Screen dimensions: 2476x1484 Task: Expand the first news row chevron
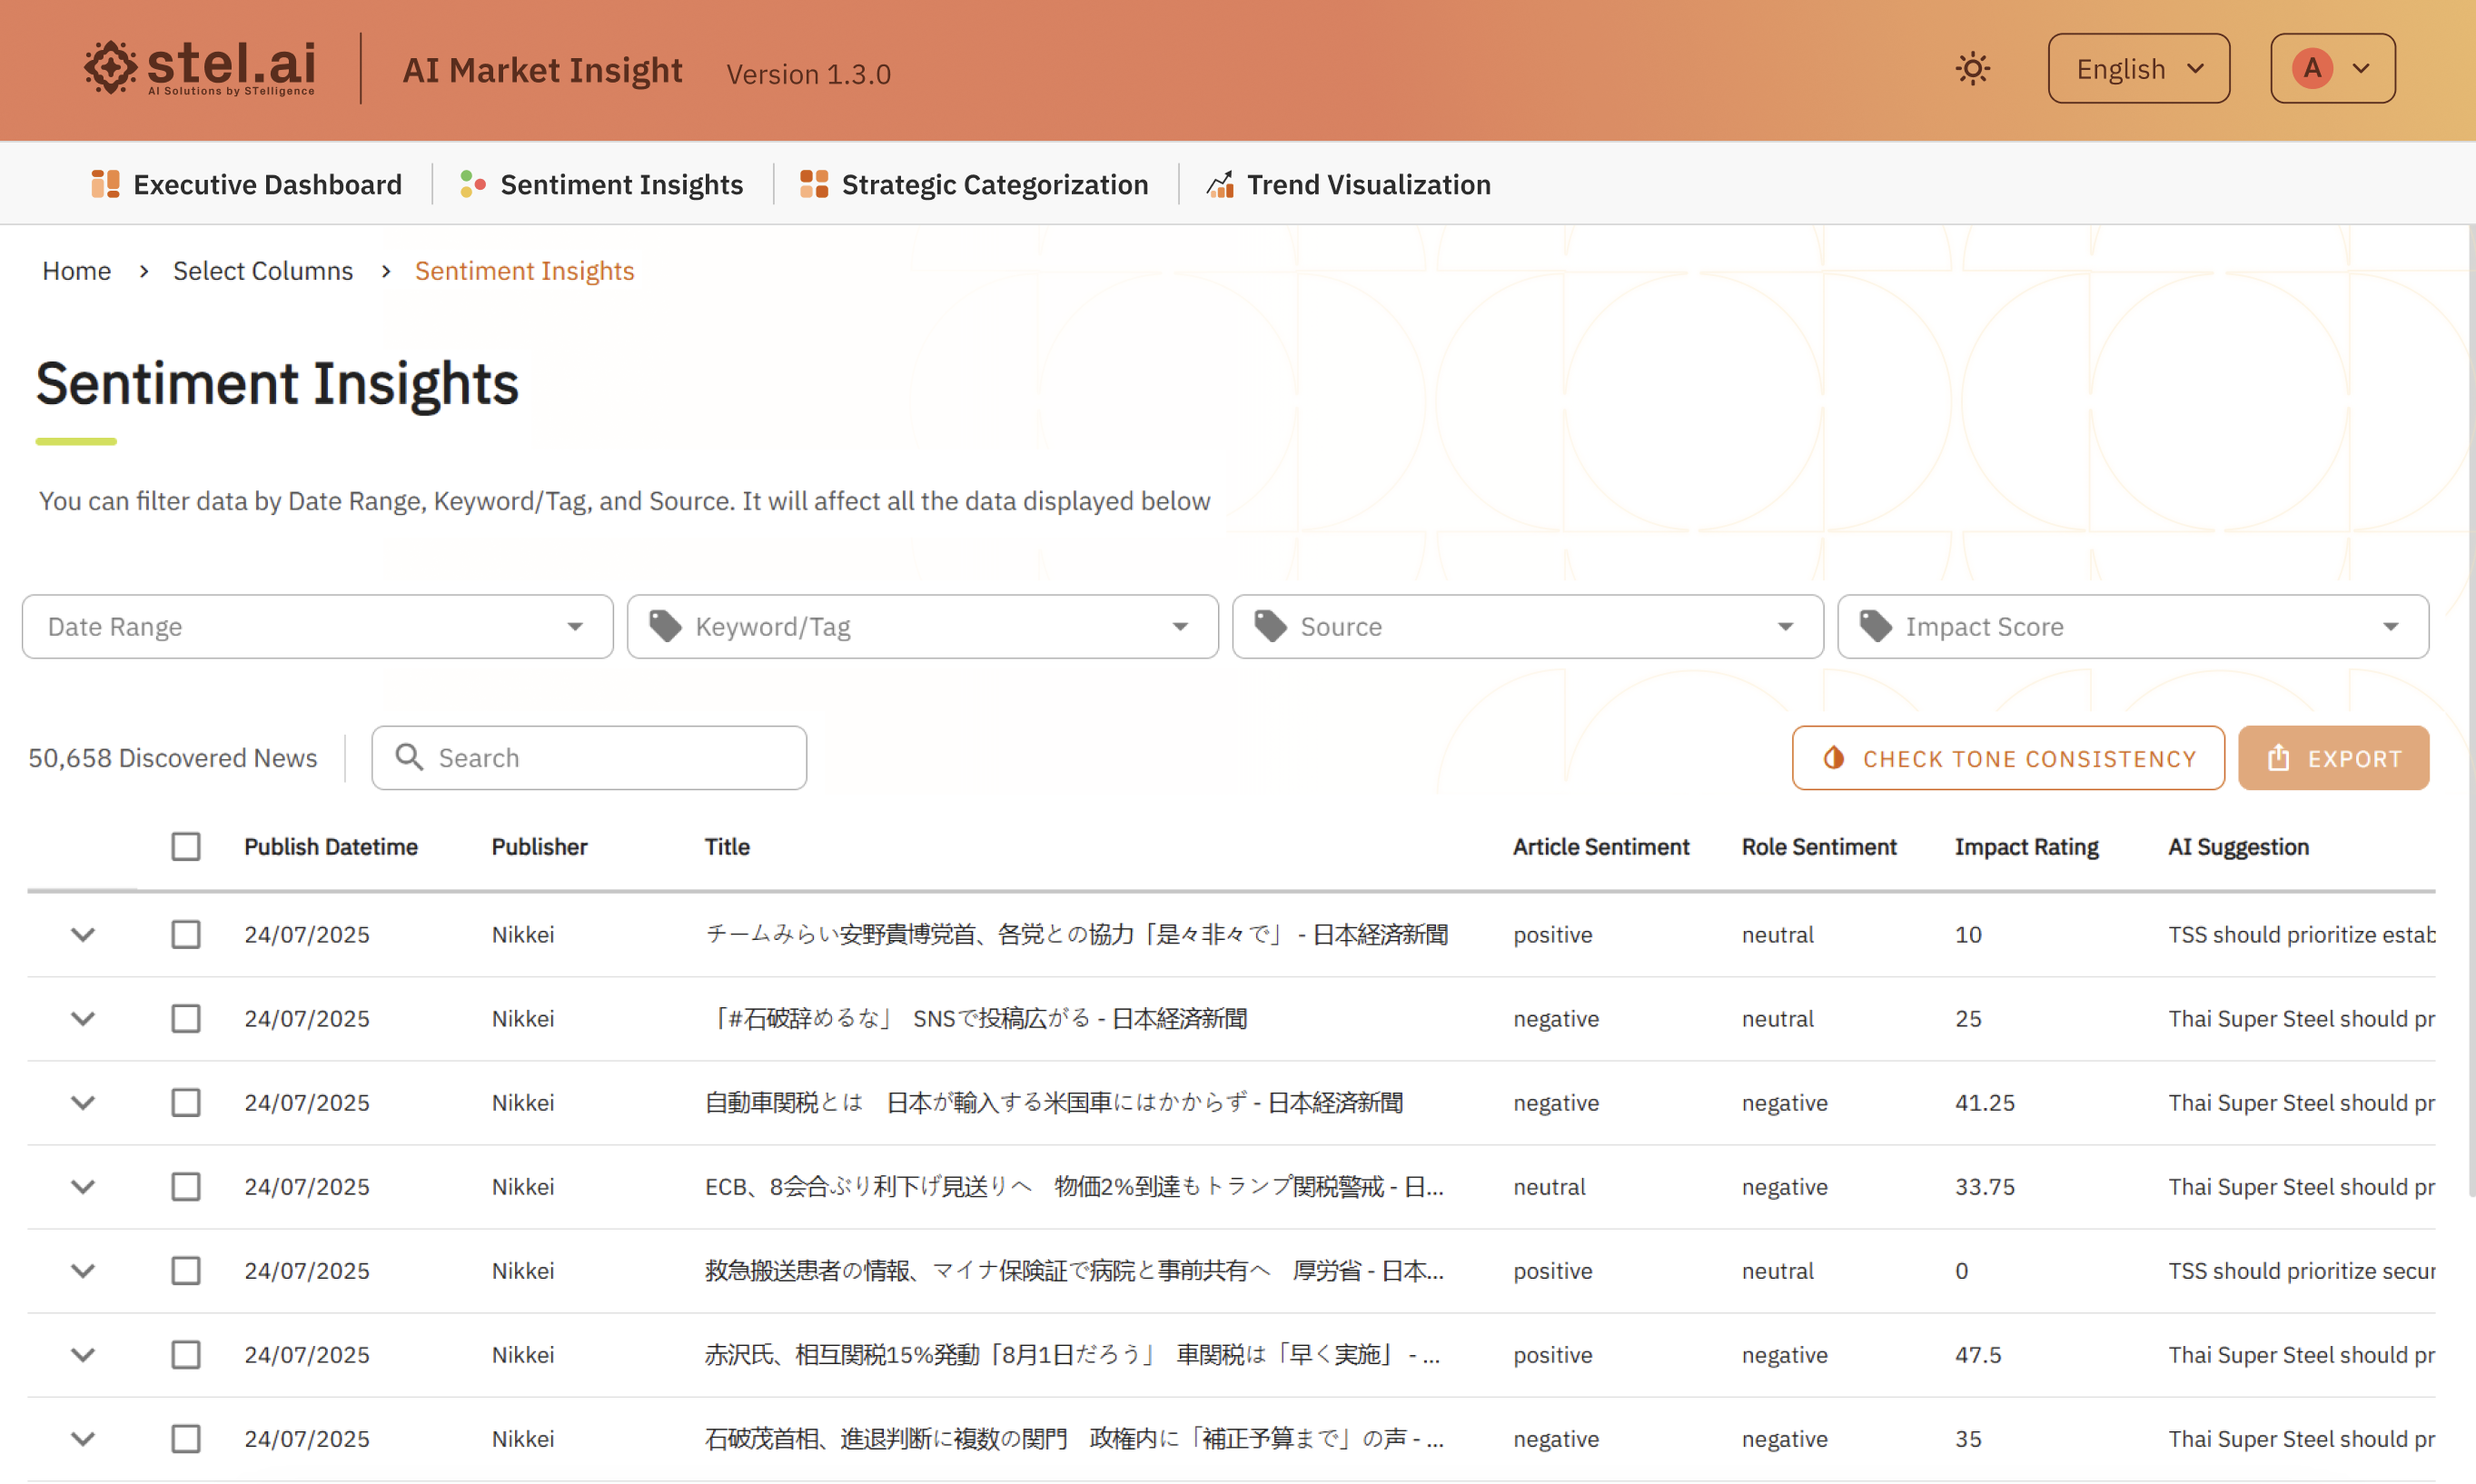(83, 934)
